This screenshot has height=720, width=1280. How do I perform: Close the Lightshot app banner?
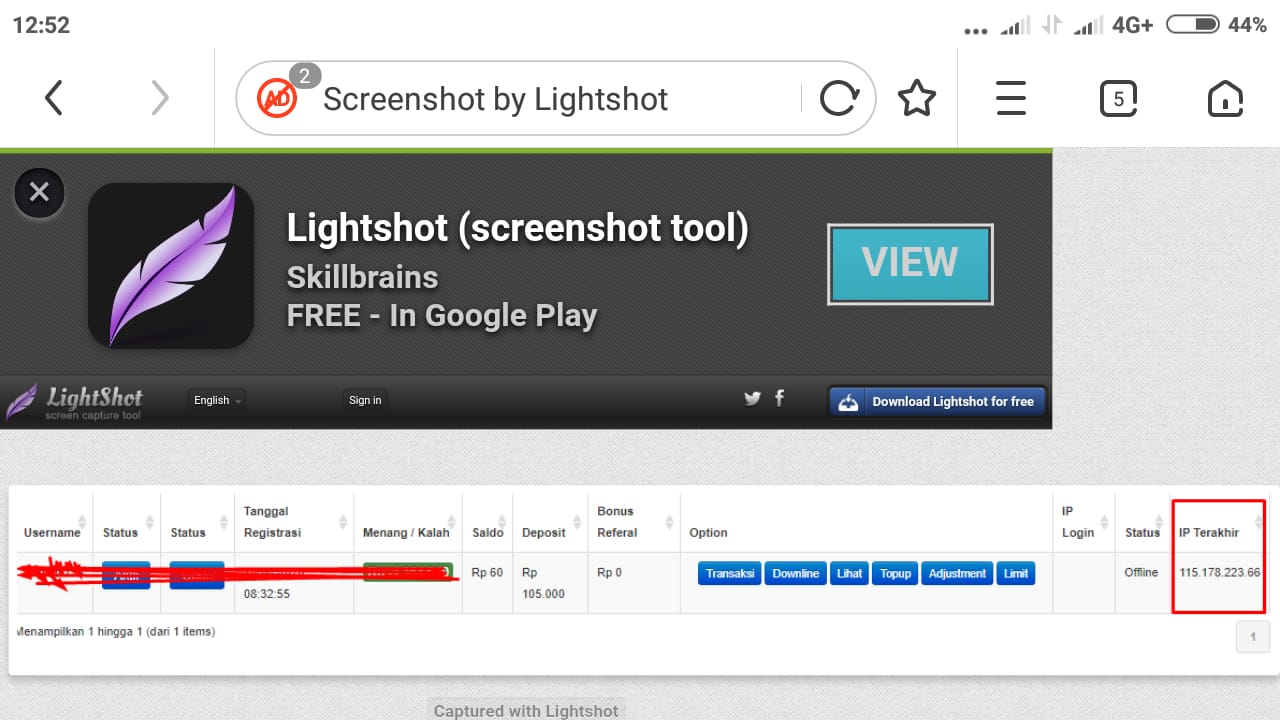[39, 192]
